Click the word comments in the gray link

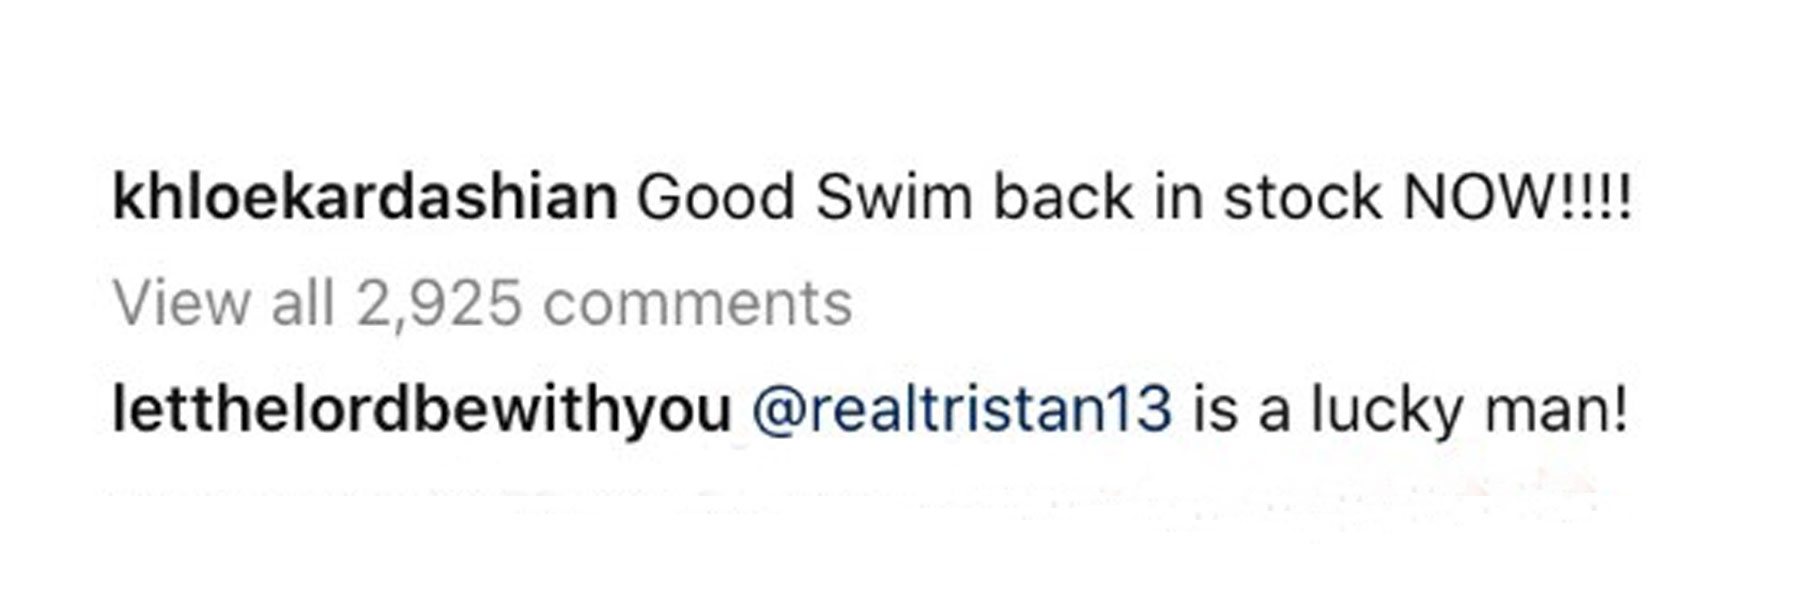pos(697,303)
